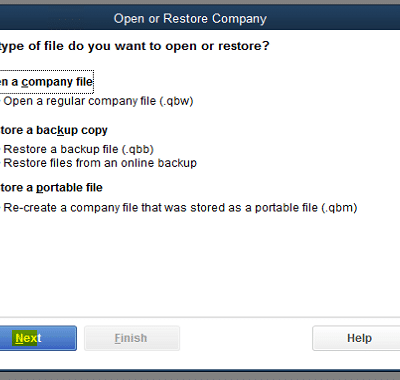The width and height of the screenshot is (400, 380).
Task: Select the "Open a company file" option
Action: (x=46, y=82)
